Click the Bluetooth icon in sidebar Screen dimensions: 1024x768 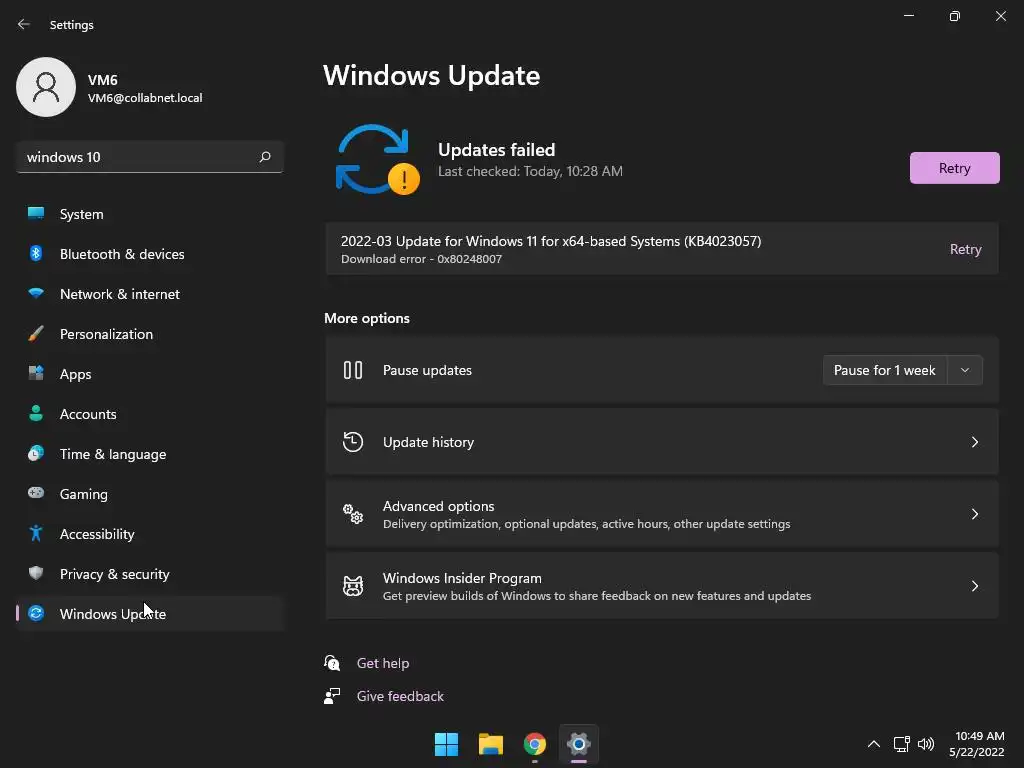tap(36, 253)
